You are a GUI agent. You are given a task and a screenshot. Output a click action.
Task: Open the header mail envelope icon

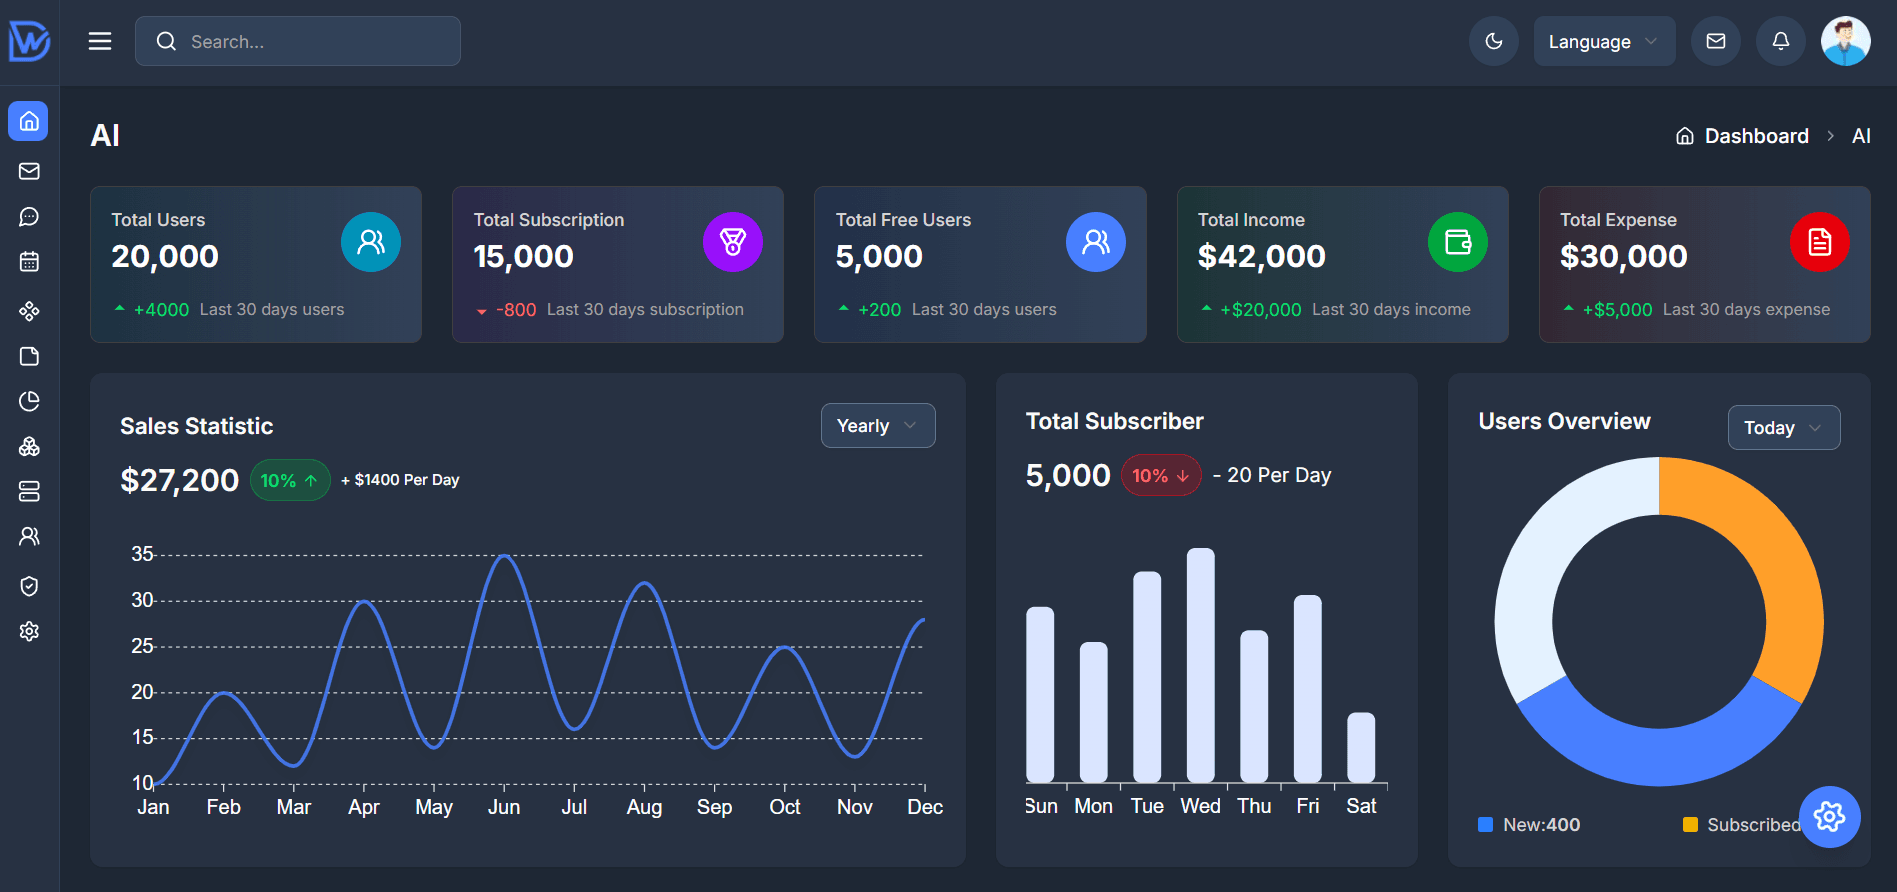[1715, 41]
